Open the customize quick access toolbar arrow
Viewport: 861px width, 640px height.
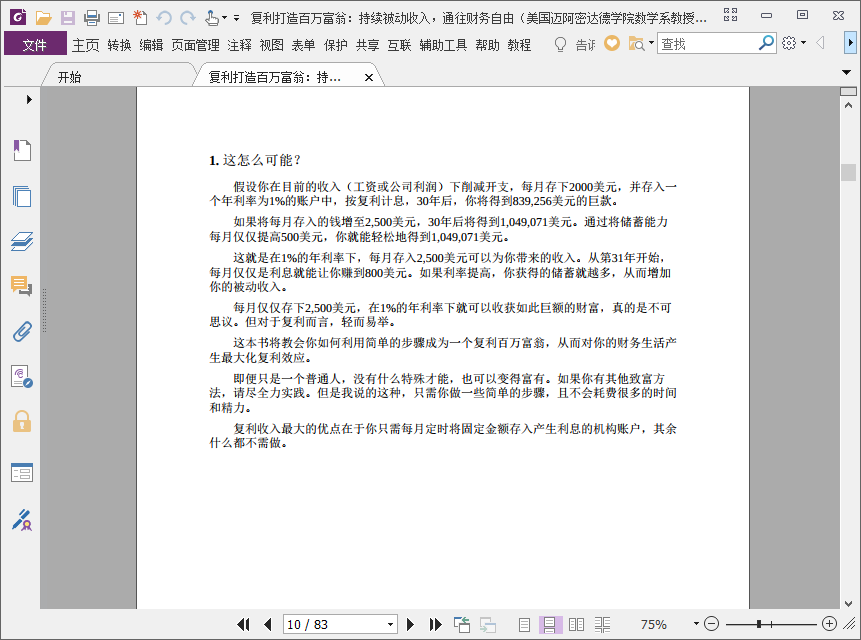[x=236, y=18]
